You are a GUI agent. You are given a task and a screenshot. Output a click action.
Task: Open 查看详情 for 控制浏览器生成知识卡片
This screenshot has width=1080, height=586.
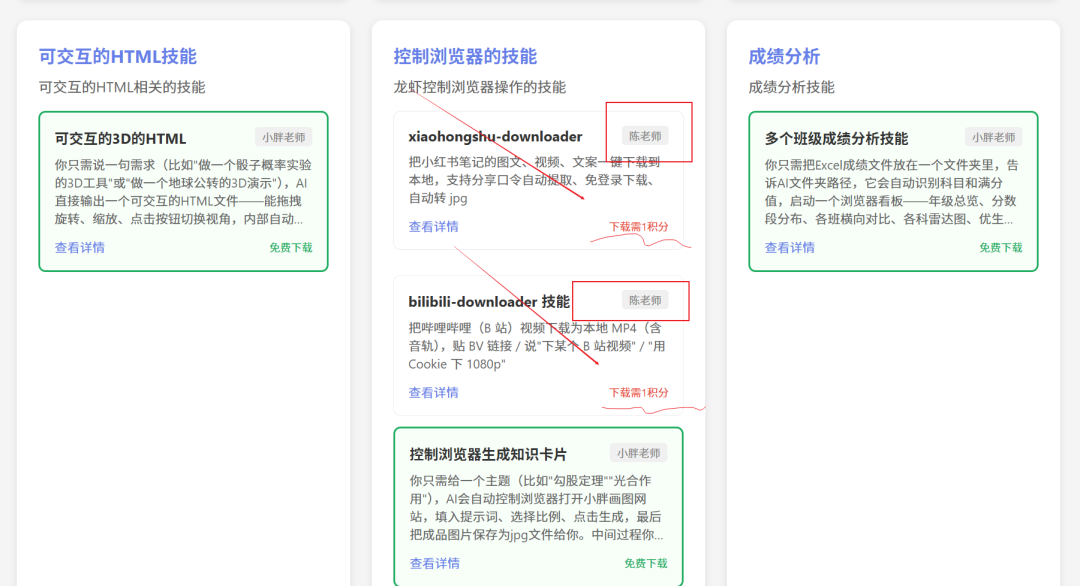tap(435, 563)
